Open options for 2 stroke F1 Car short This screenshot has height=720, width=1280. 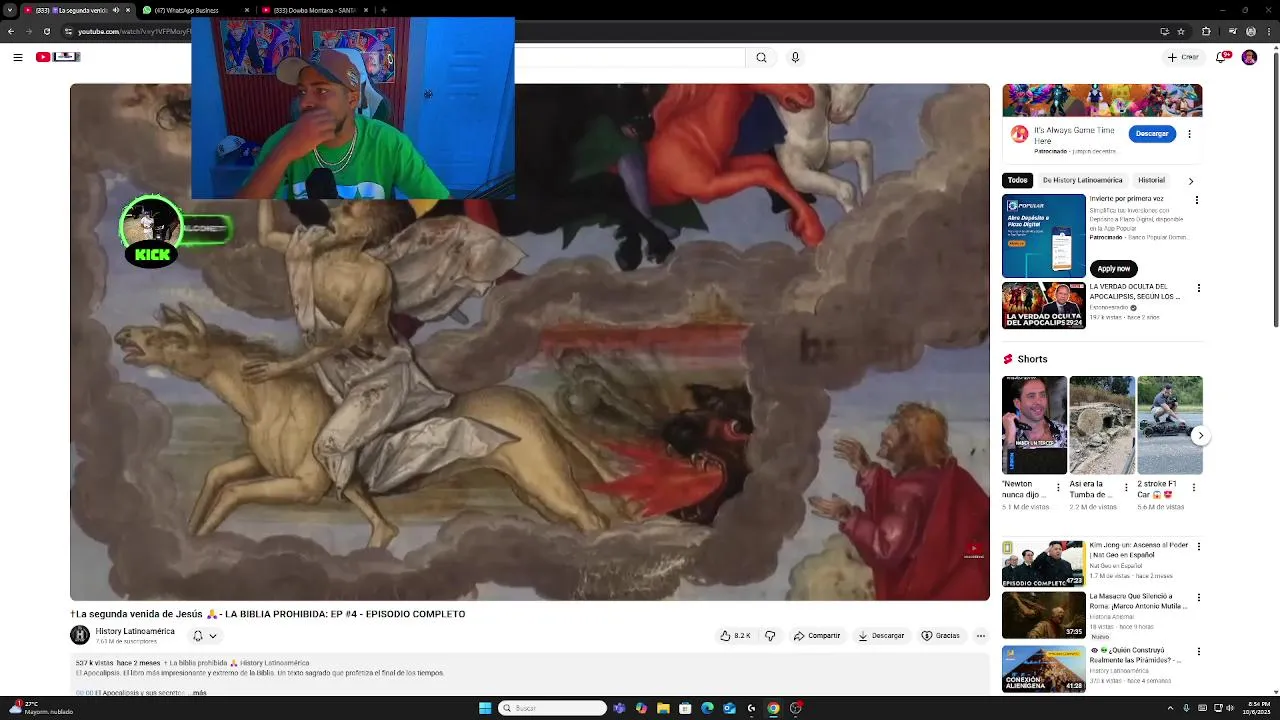tap(1195, 489)
